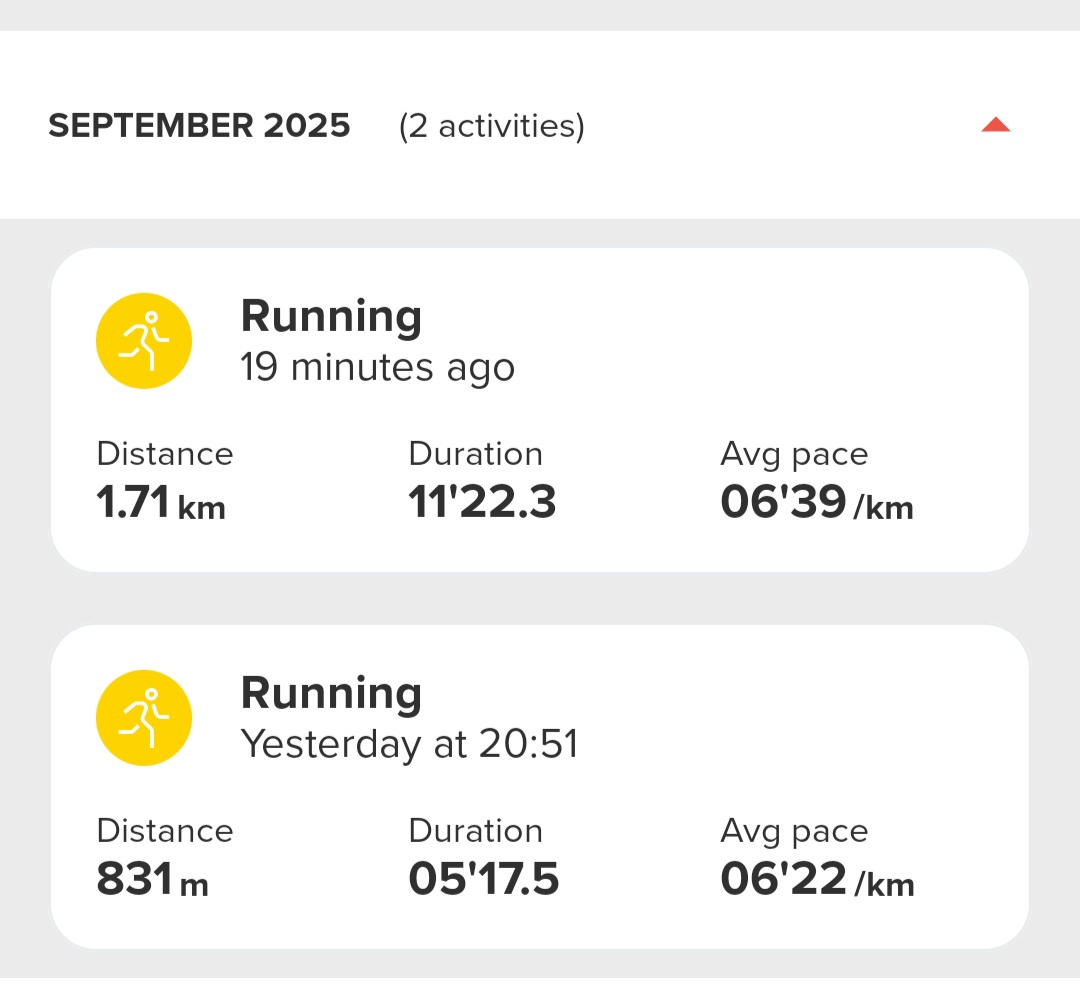Image resolution: width=1080 pixels, height=1004 pixels.
Task: Select the 831 m distance value
Action: point(152,879)
